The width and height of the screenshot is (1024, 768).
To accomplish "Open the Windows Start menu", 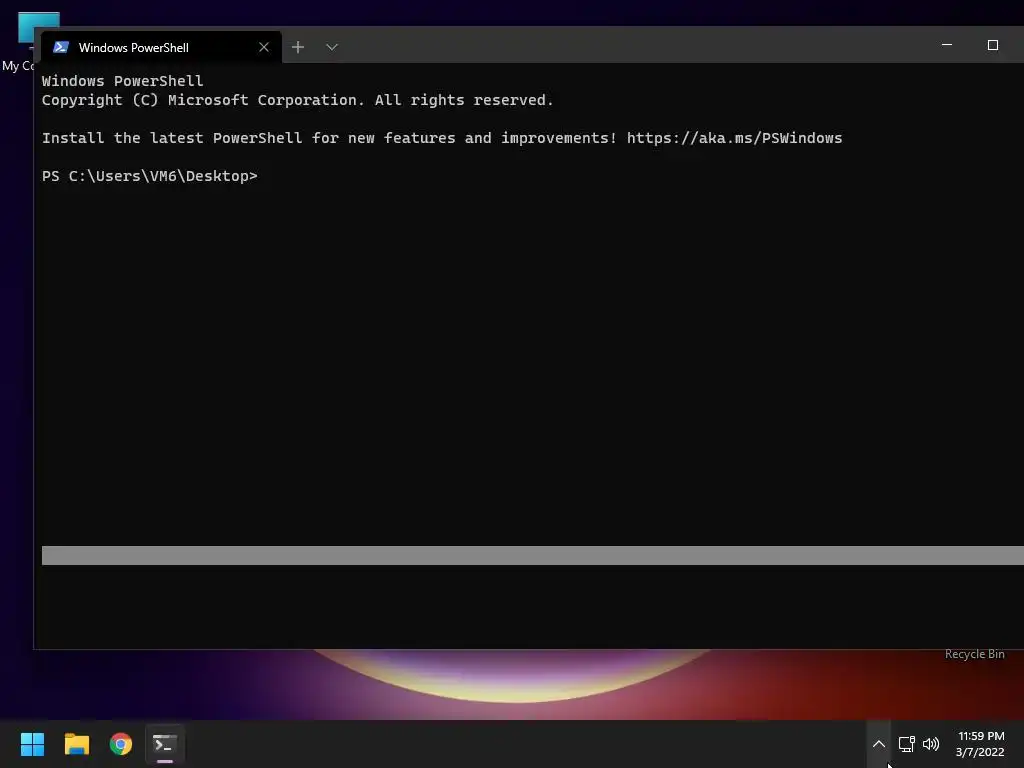I will (x=32, y=744).
